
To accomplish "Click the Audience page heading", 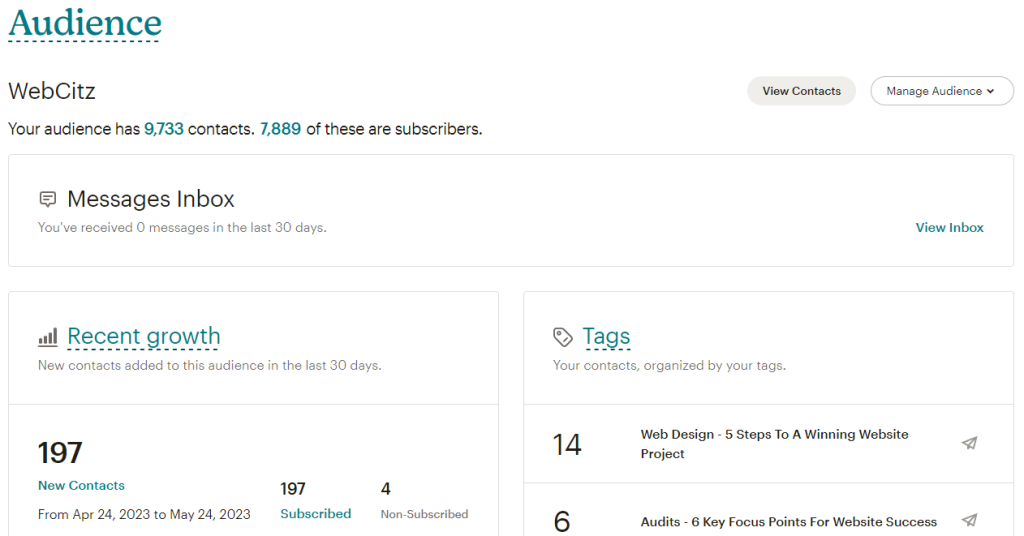I will (x=85, y=23).
